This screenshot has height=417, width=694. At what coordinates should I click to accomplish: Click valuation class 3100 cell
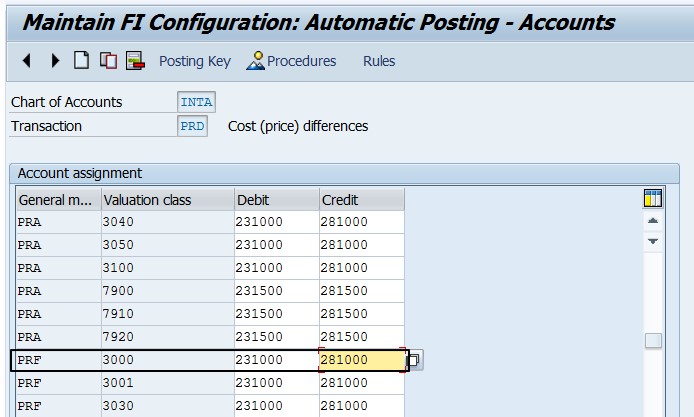click(168, 268)
